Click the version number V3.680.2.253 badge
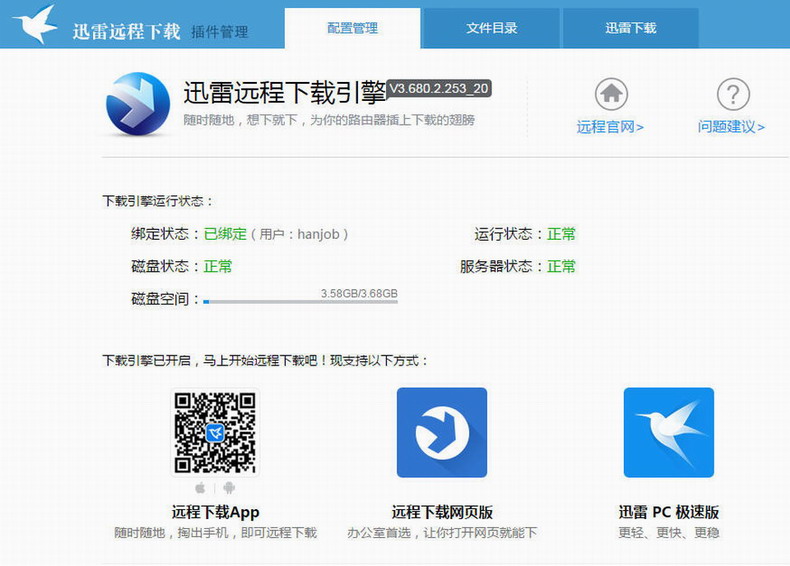 [439, 89]
